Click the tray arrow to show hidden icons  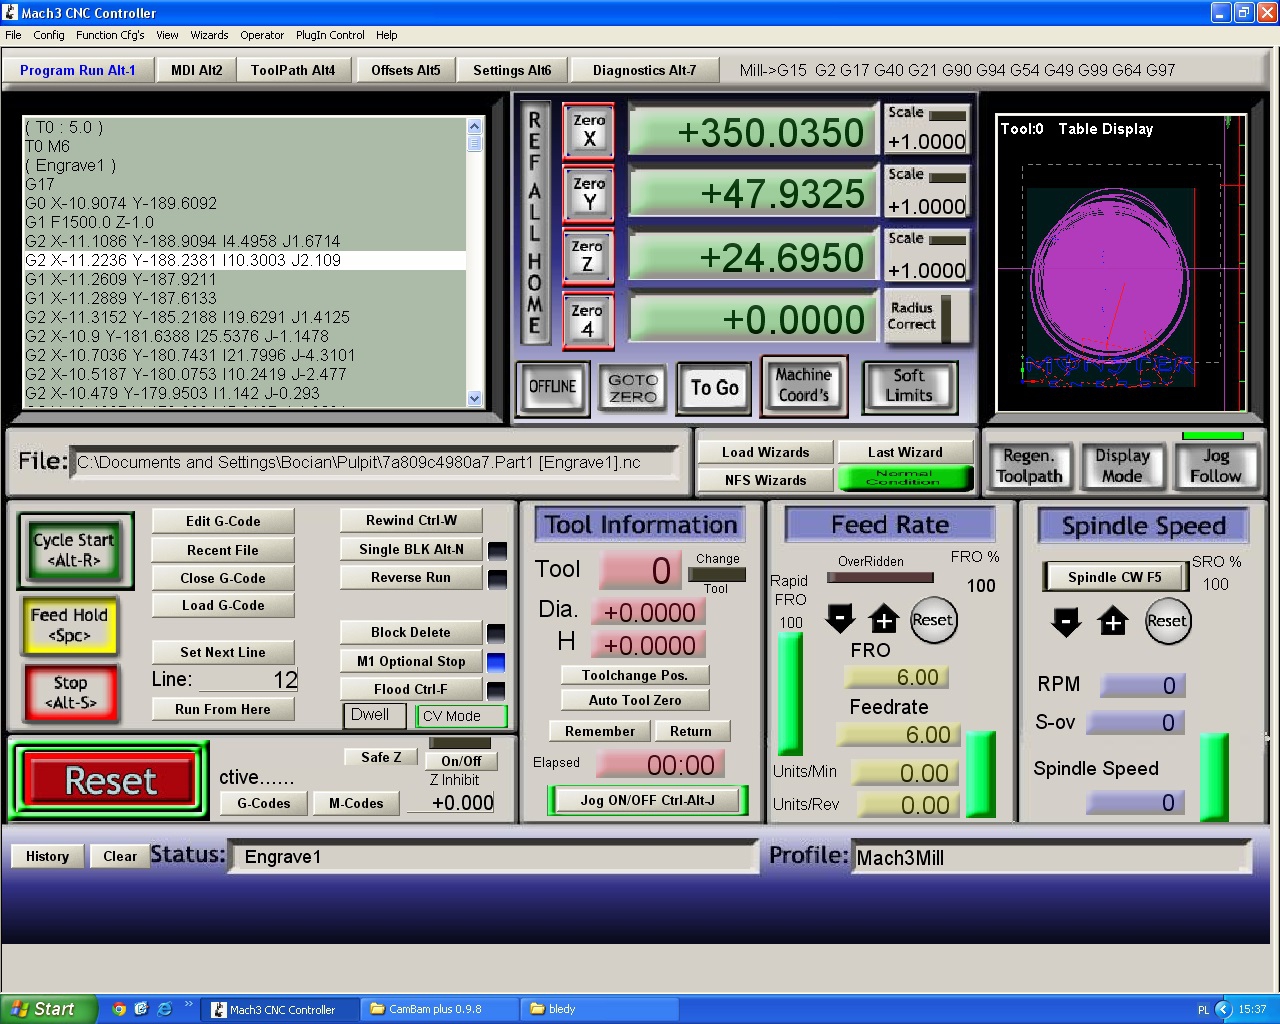(x=1222, y=1009)
